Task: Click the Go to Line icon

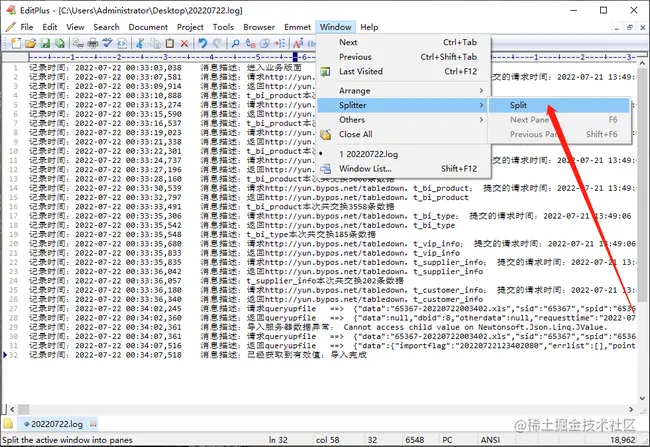Action: (280, 43)
